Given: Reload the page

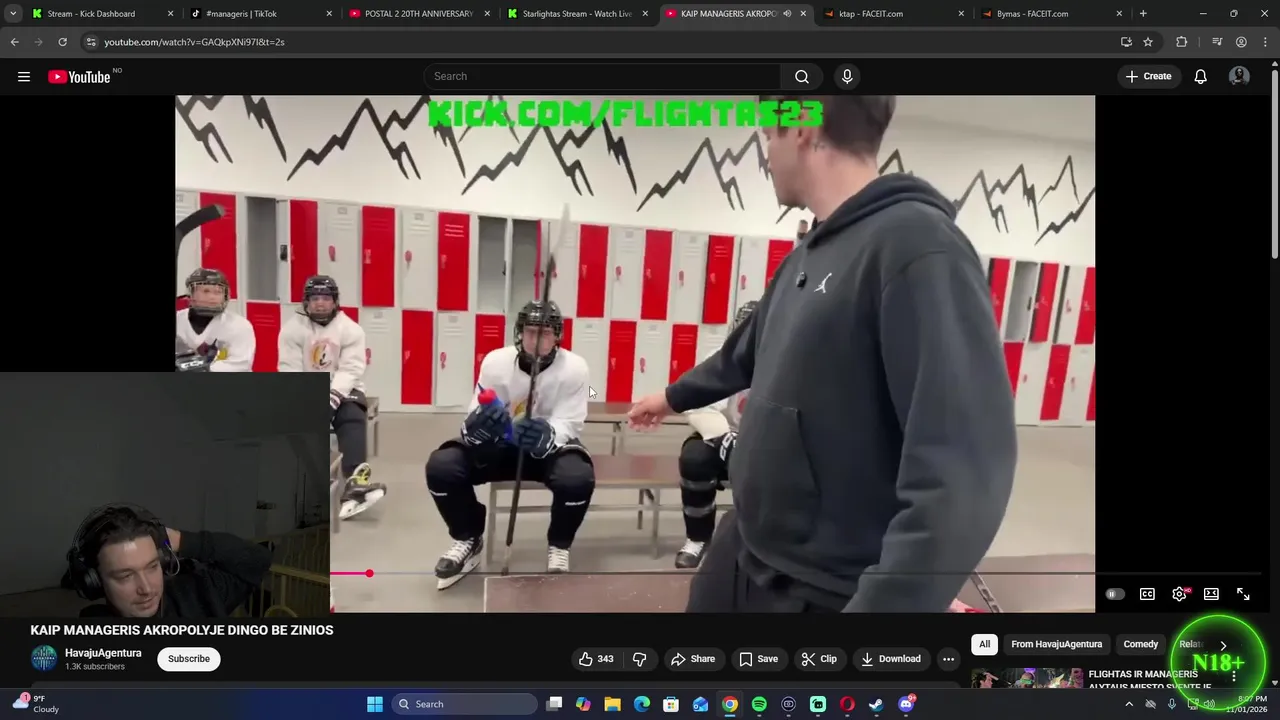Looking at the screenshot, I should pyautogui.click(x=62, y=42).
